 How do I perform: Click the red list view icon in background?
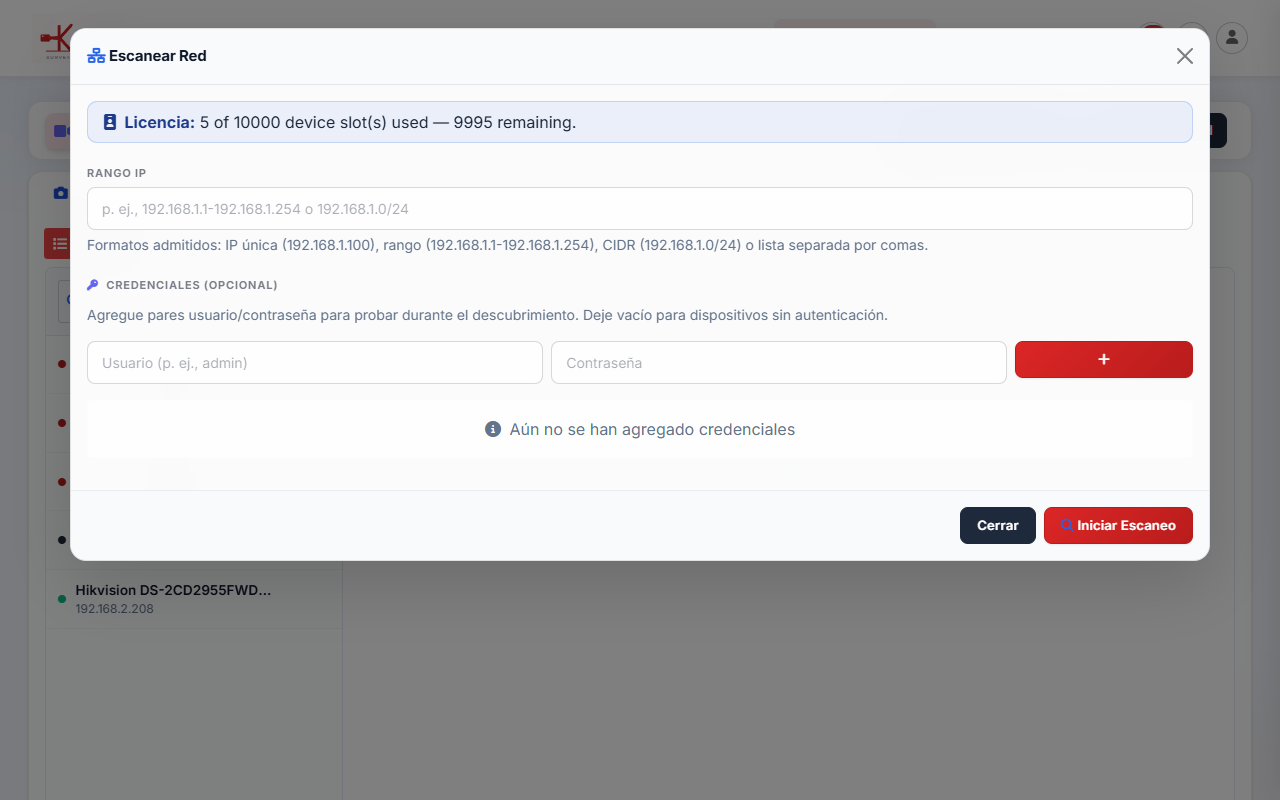[57, 243]
